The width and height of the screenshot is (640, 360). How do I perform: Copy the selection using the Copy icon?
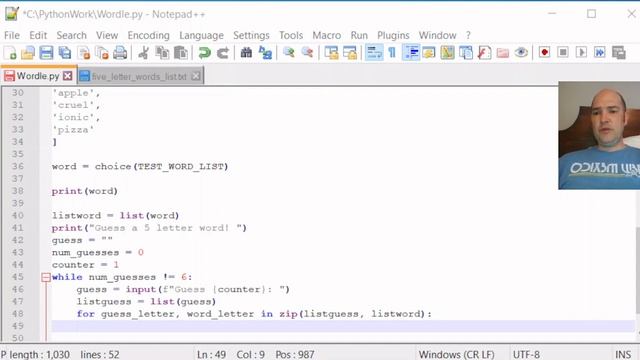162,53
